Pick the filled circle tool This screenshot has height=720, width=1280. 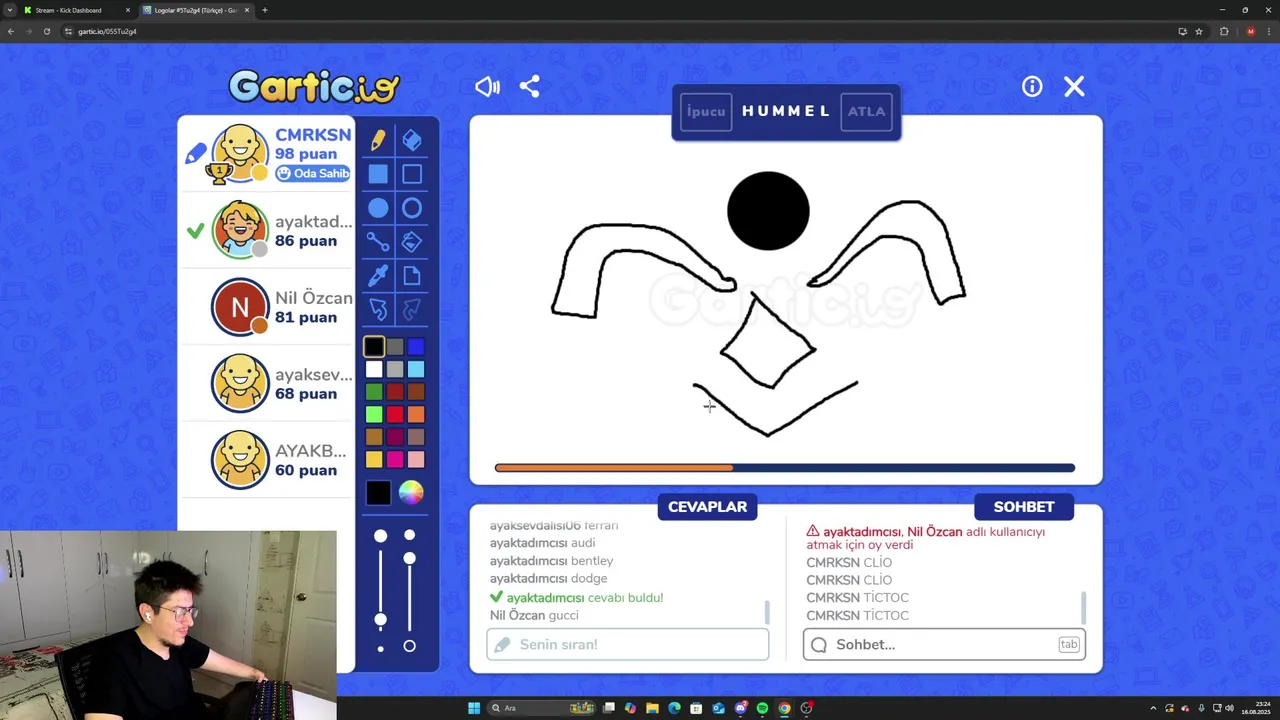point(378,208)
